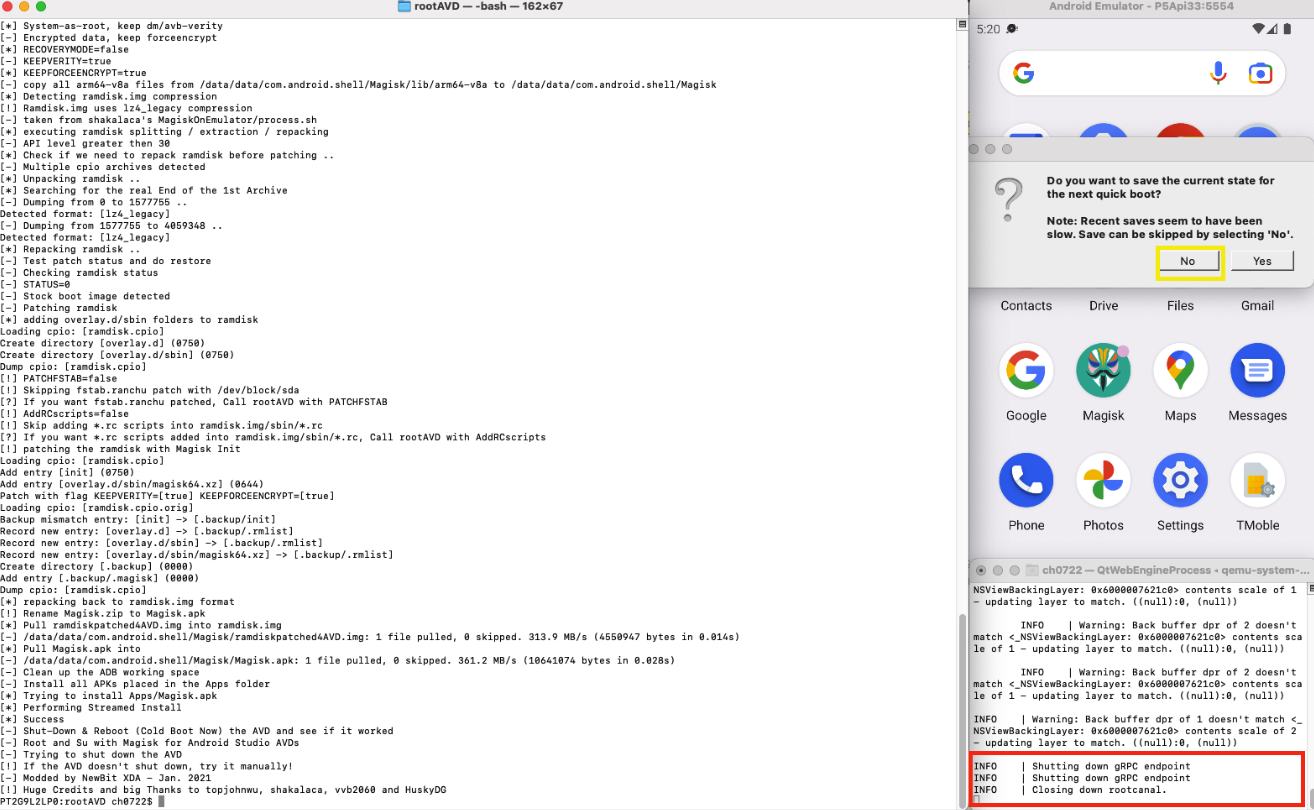
Task: Tap the 5:20 clock in status bar
Action: 987,29
